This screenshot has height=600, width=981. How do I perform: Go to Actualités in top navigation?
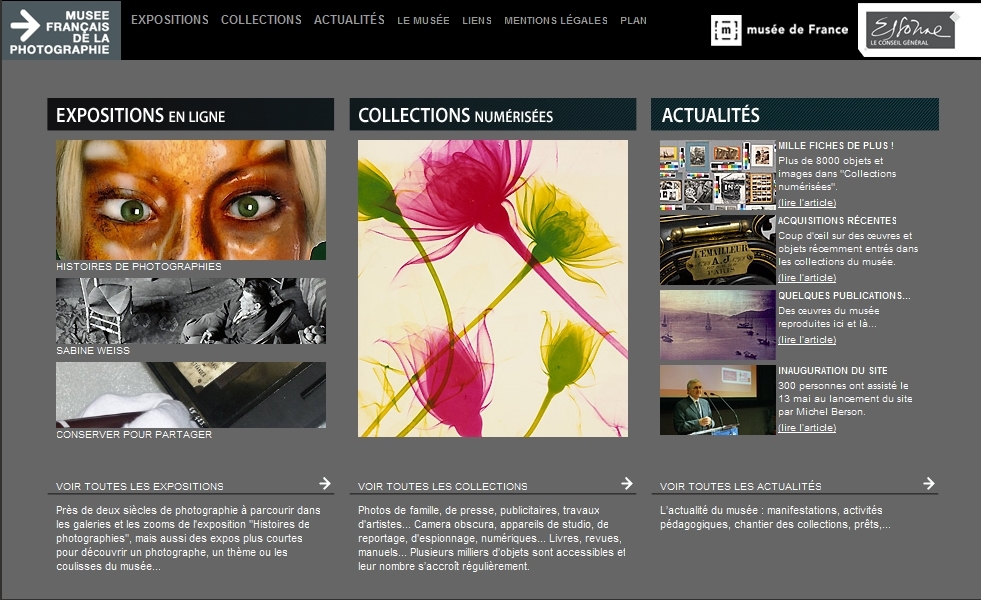(349, 20)
